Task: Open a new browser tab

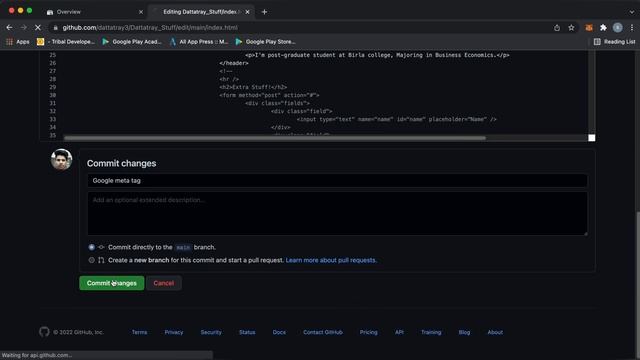Action: [264, 12]
